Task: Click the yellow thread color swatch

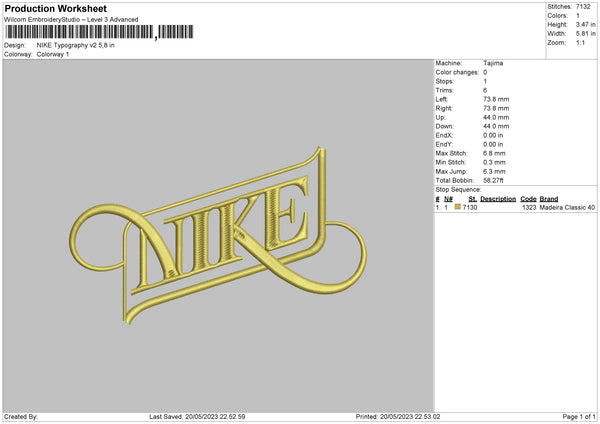Action: [458, 208]
